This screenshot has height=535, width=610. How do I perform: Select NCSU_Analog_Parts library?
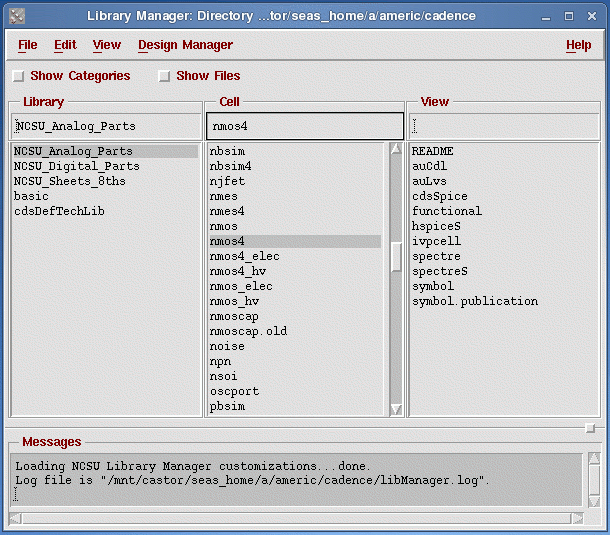(106, 151)
